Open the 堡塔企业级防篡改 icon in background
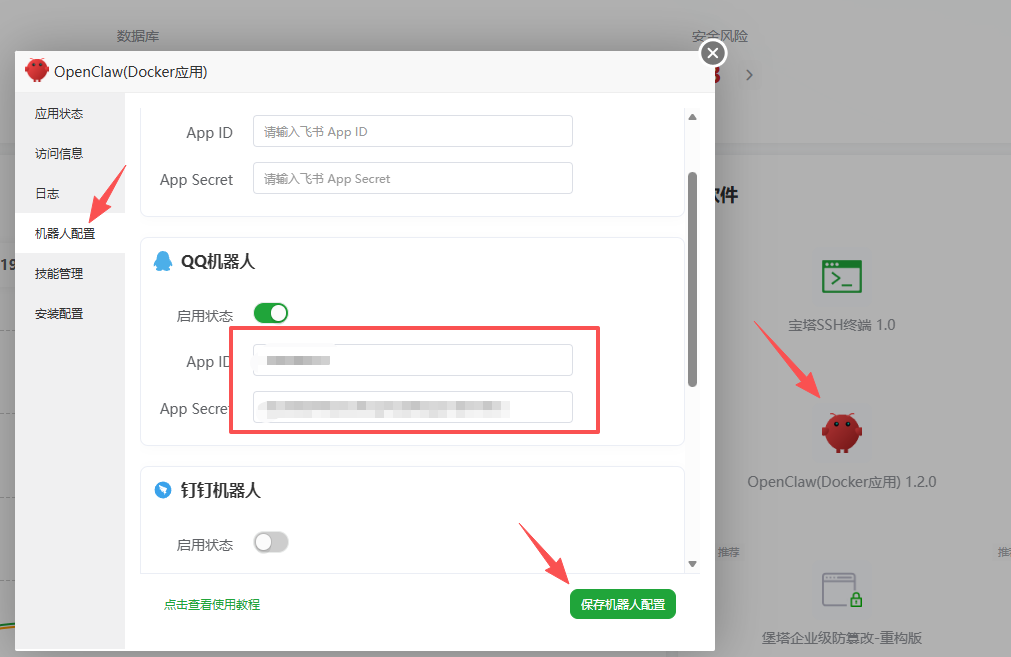Viewport: 1011px width, 657px height. [841, 589]
